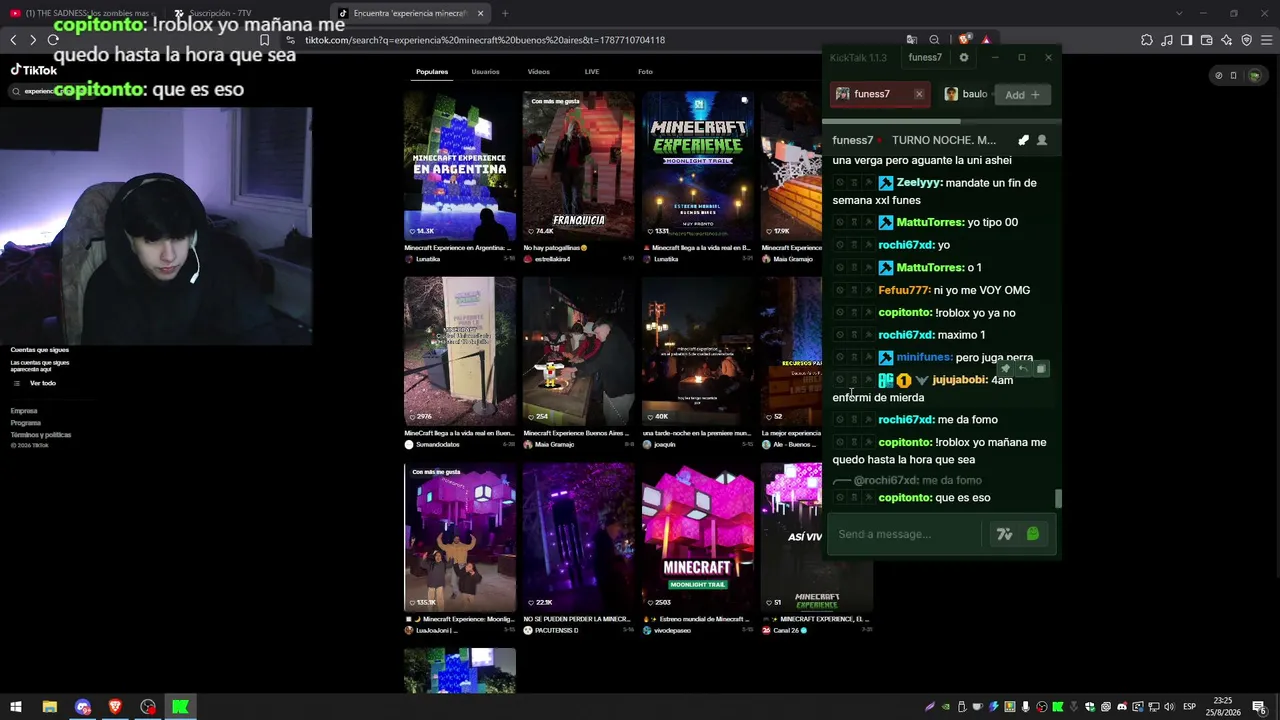Open 'Términos y políticas' link

[41, 435]
